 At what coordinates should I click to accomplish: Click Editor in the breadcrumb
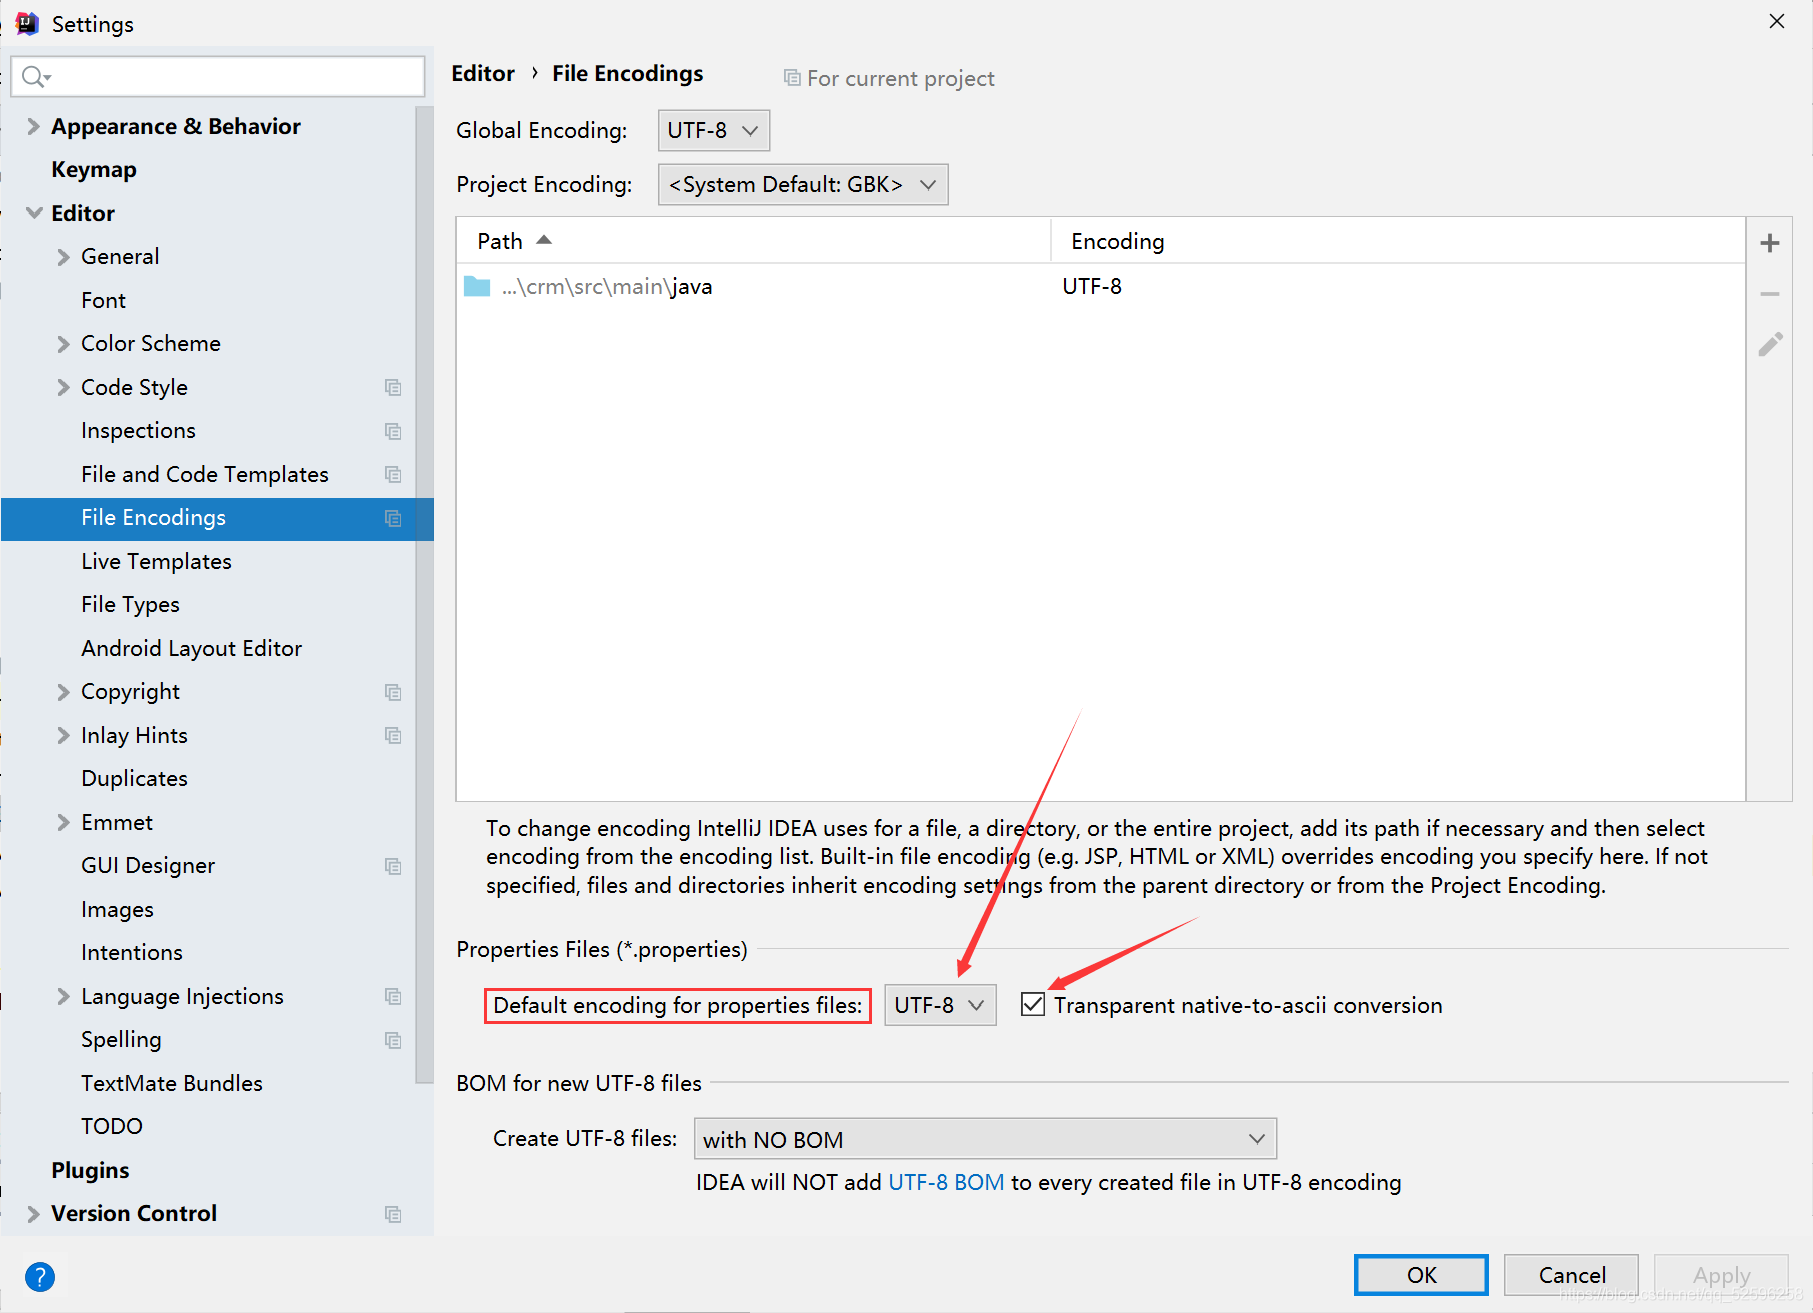point(483,74)
